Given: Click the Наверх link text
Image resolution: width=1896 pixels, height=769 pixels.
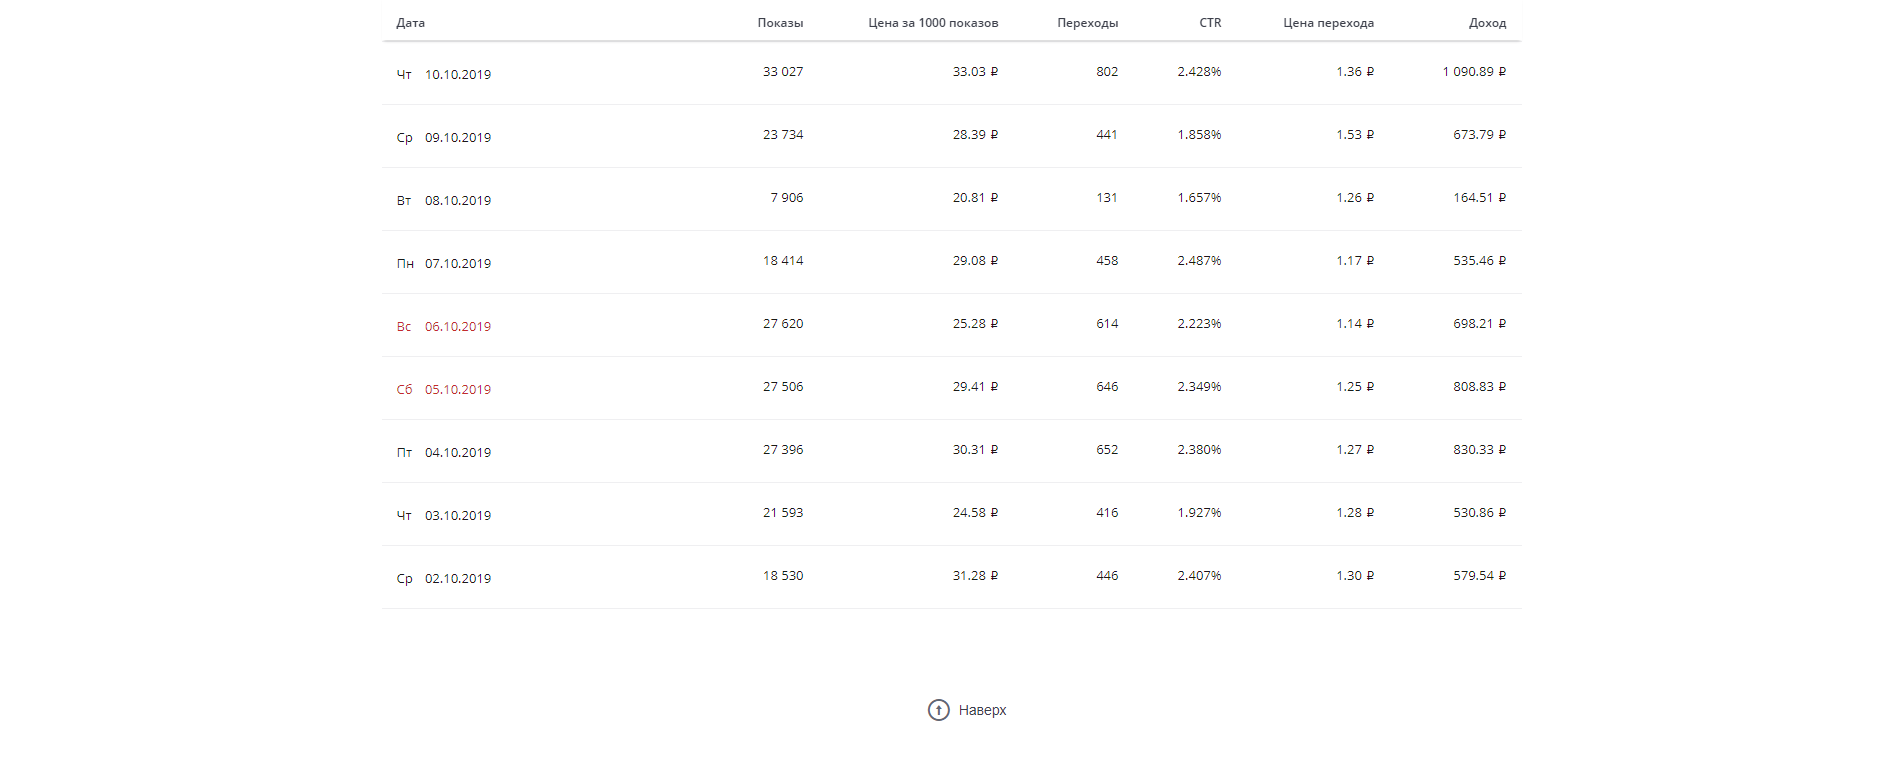Looking at the screenshot, I should click(x=982, y=710).
